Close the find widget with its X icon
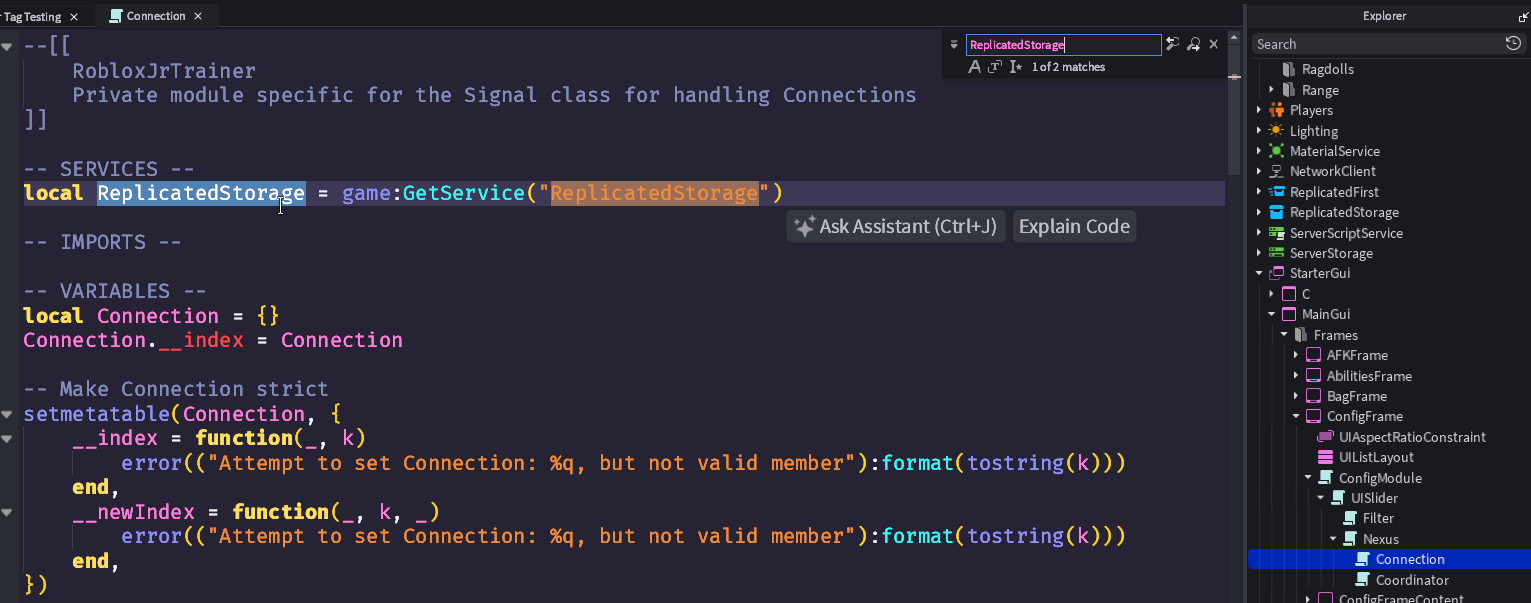This screenshot has width=1531, height=603. click(1213, 44)
